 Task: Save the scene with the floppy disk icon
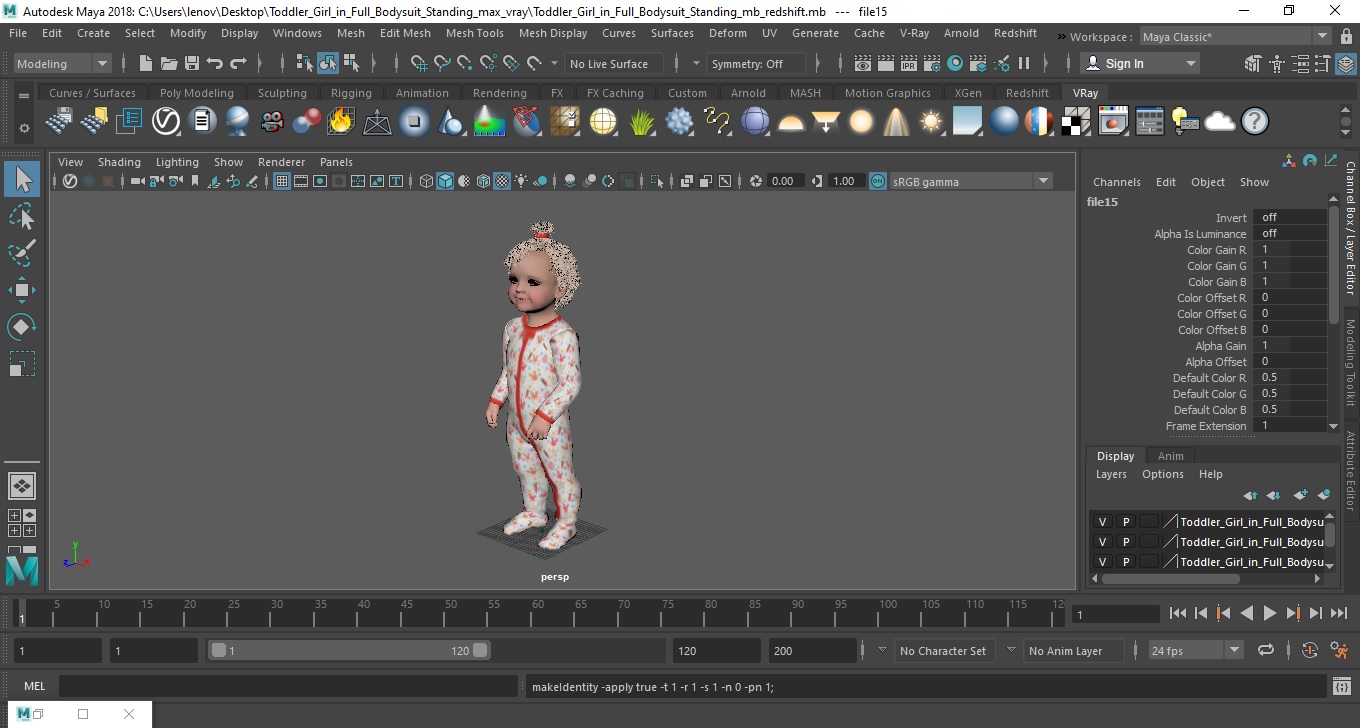[x=191, y=63]
